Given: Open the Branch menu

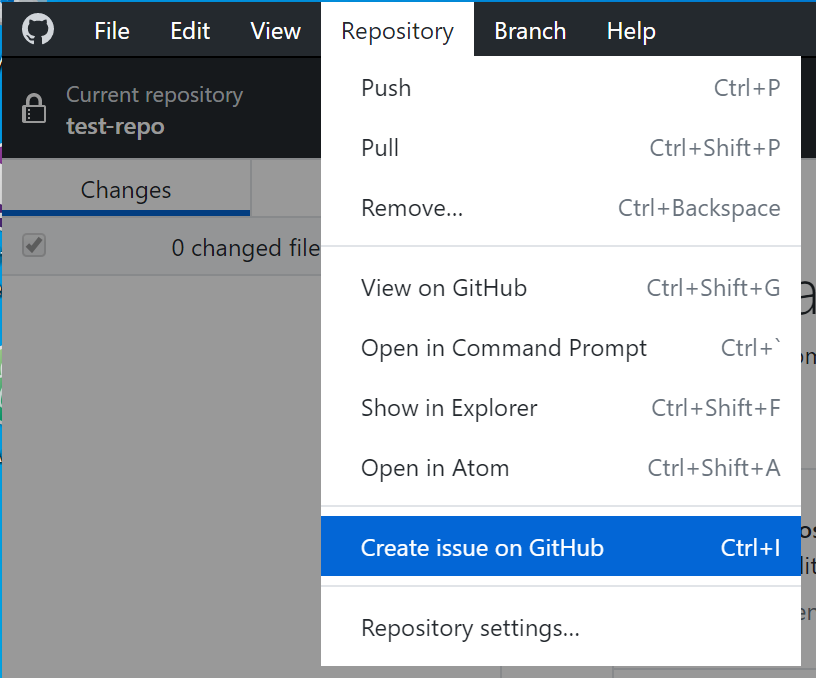Looking at the screenshot, I should coord(530,31).
